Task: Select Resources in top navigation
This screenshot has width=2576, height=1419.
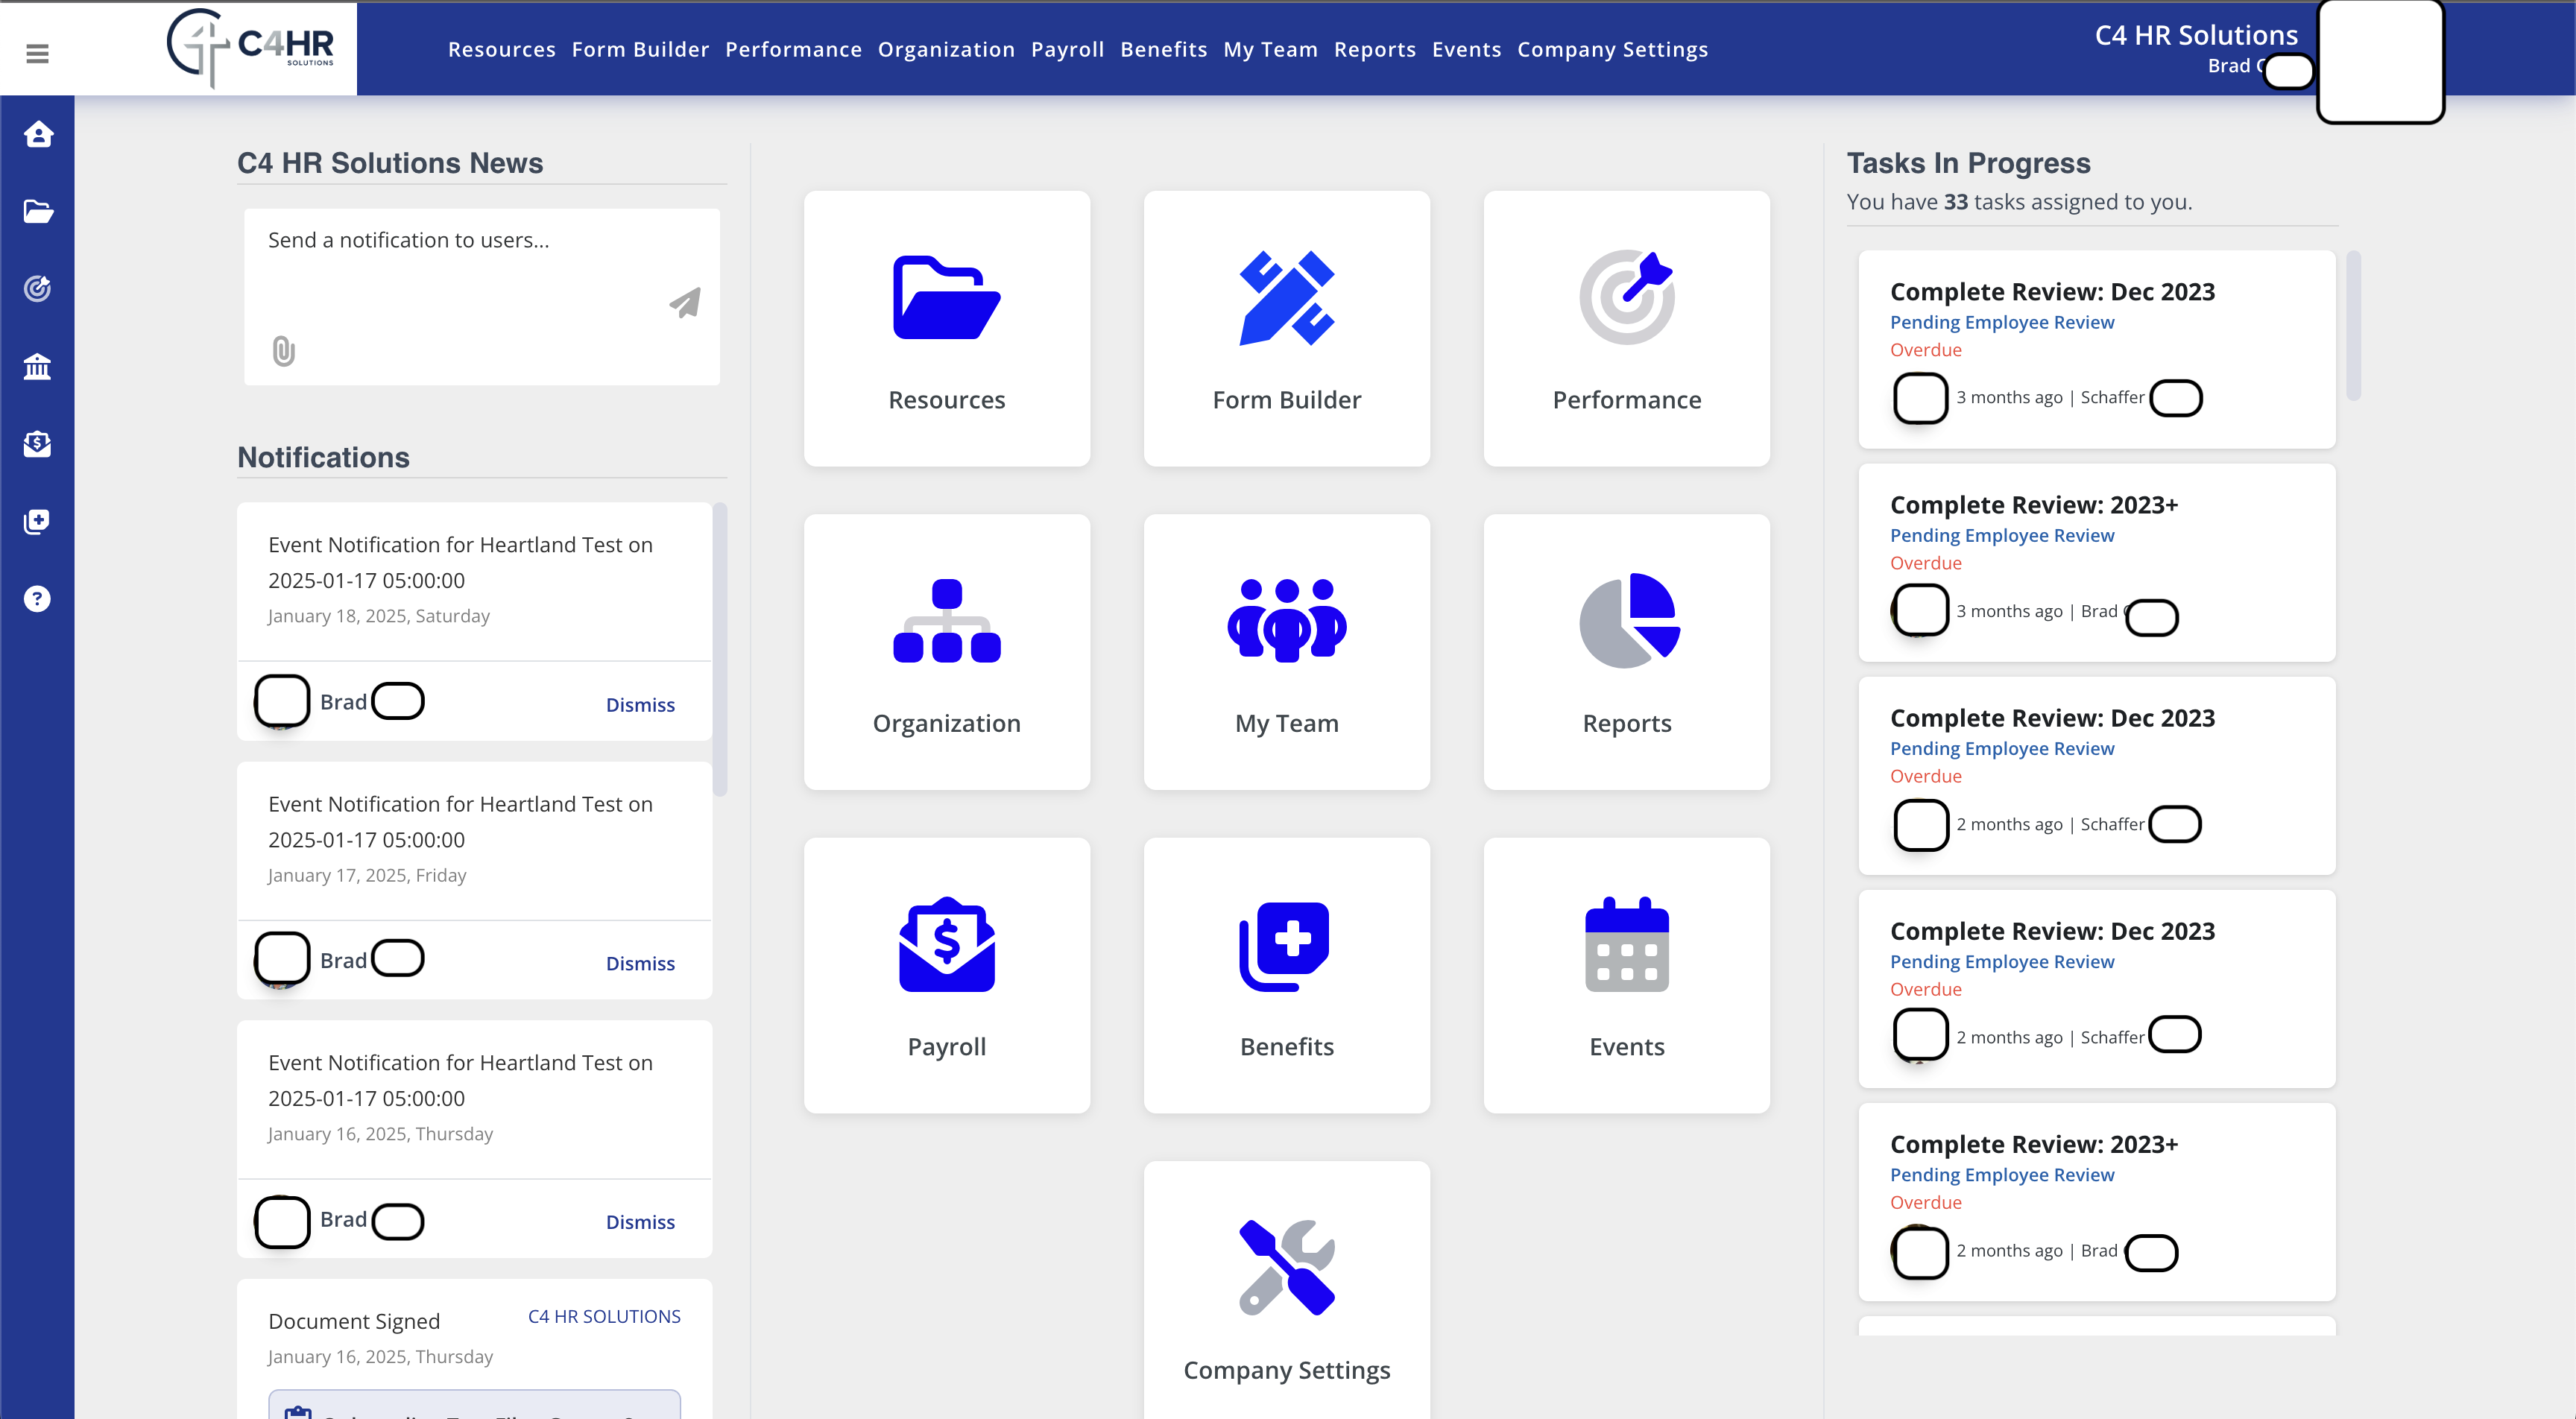Action: pyautogui.click(x=501, y=49)
